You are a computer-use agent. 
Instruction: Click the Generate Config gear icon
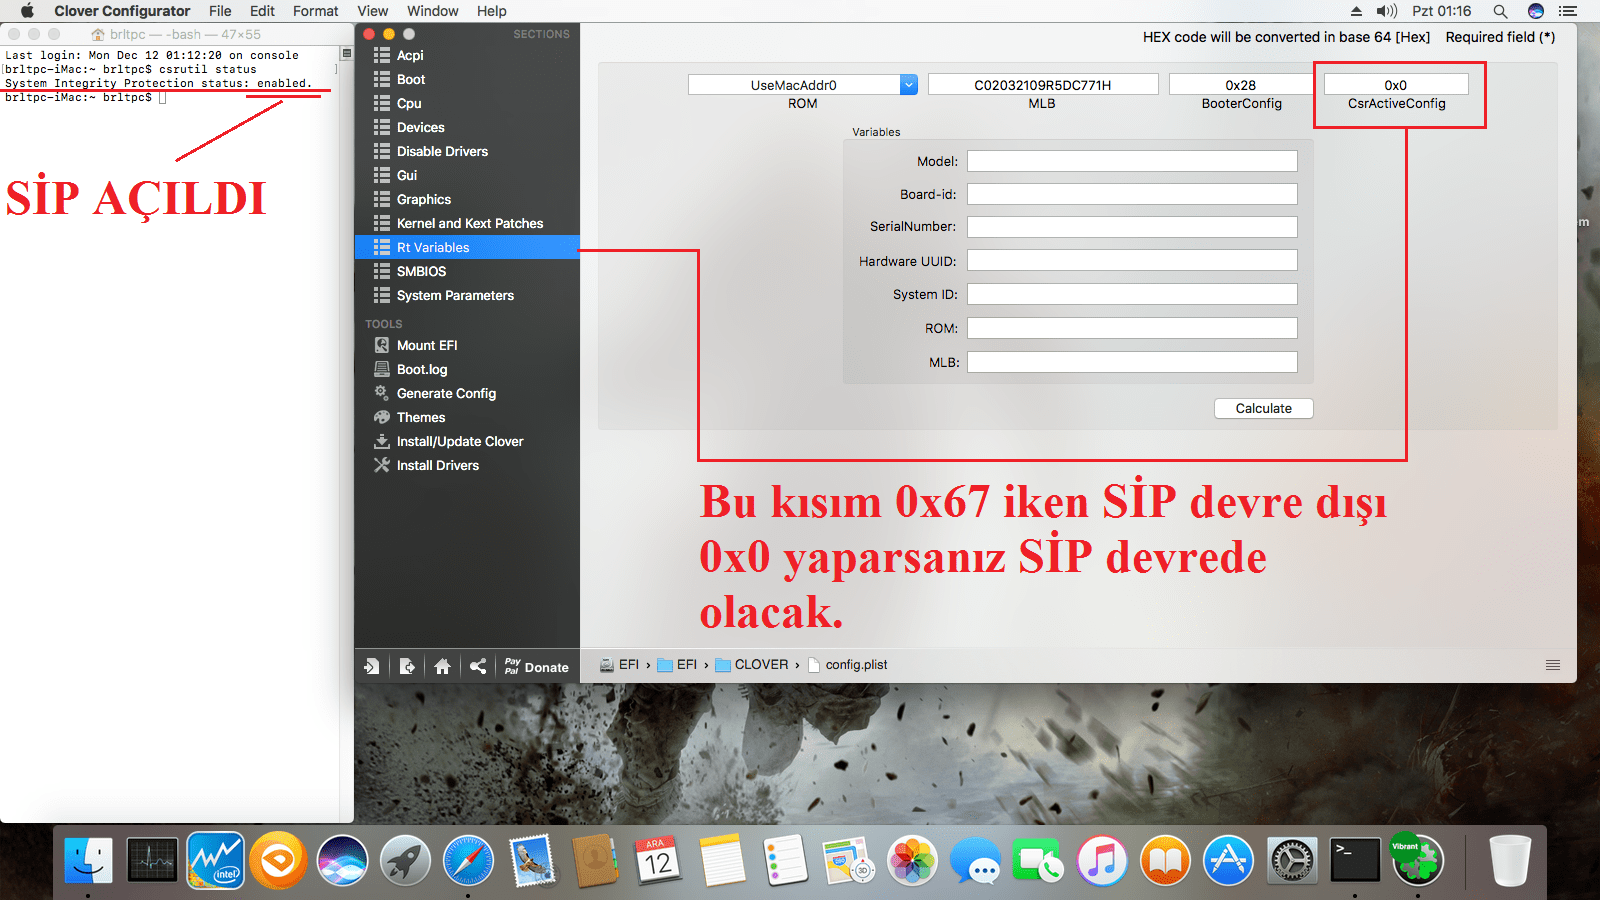pos(381,393)
